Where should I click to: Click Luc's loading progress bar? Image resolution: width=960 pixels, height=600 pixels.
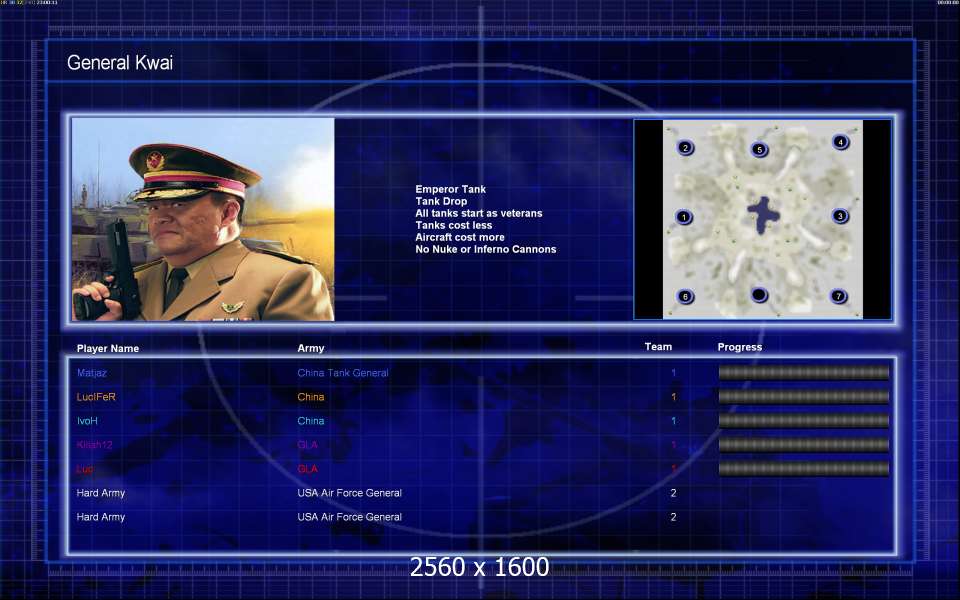coord(803,469)
